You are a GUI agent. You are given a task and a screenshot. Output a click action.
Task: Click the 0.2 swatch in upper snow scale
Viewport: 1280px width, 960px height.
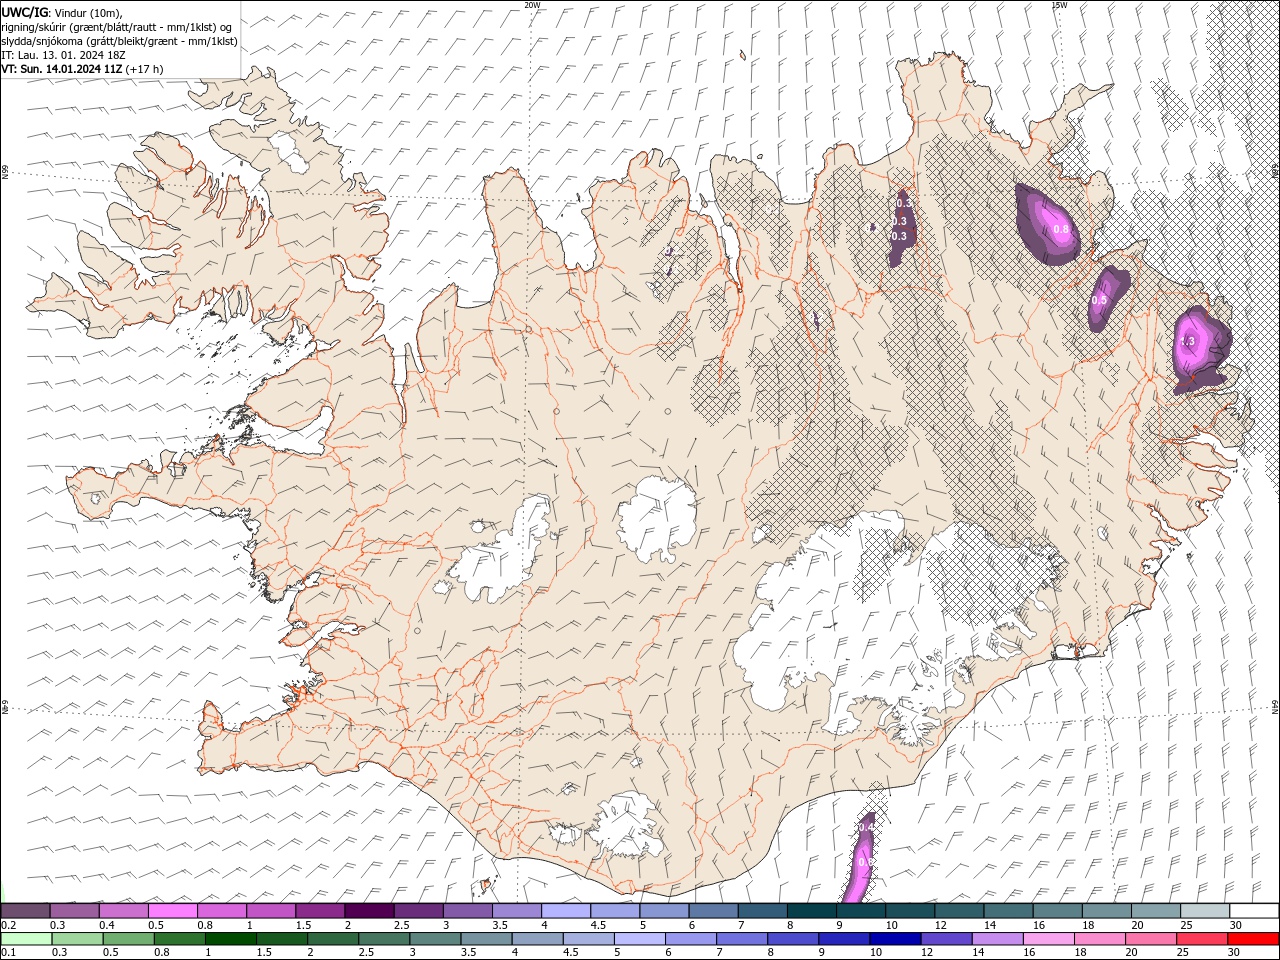(25, 910)
